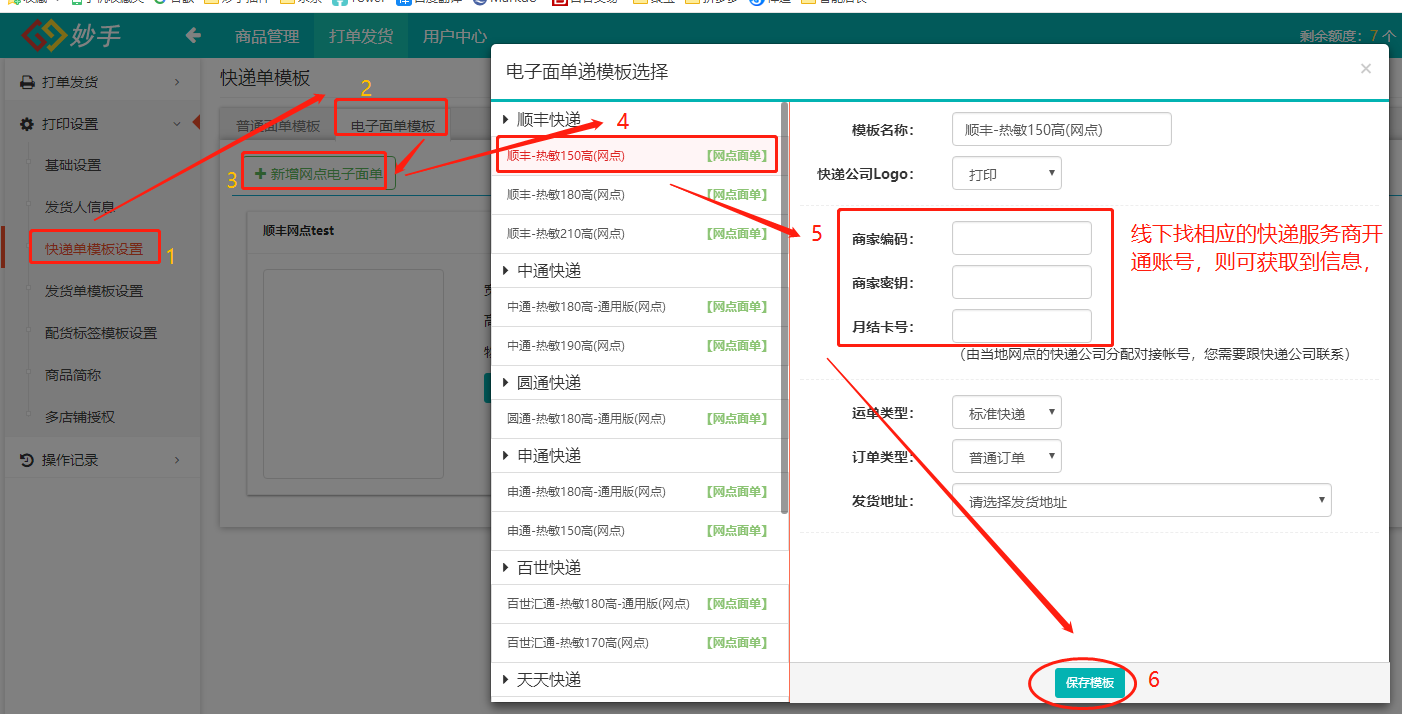Open the 运单类型 dropdown
The height and width of the screenshot is (714, 1402).
1006,412
